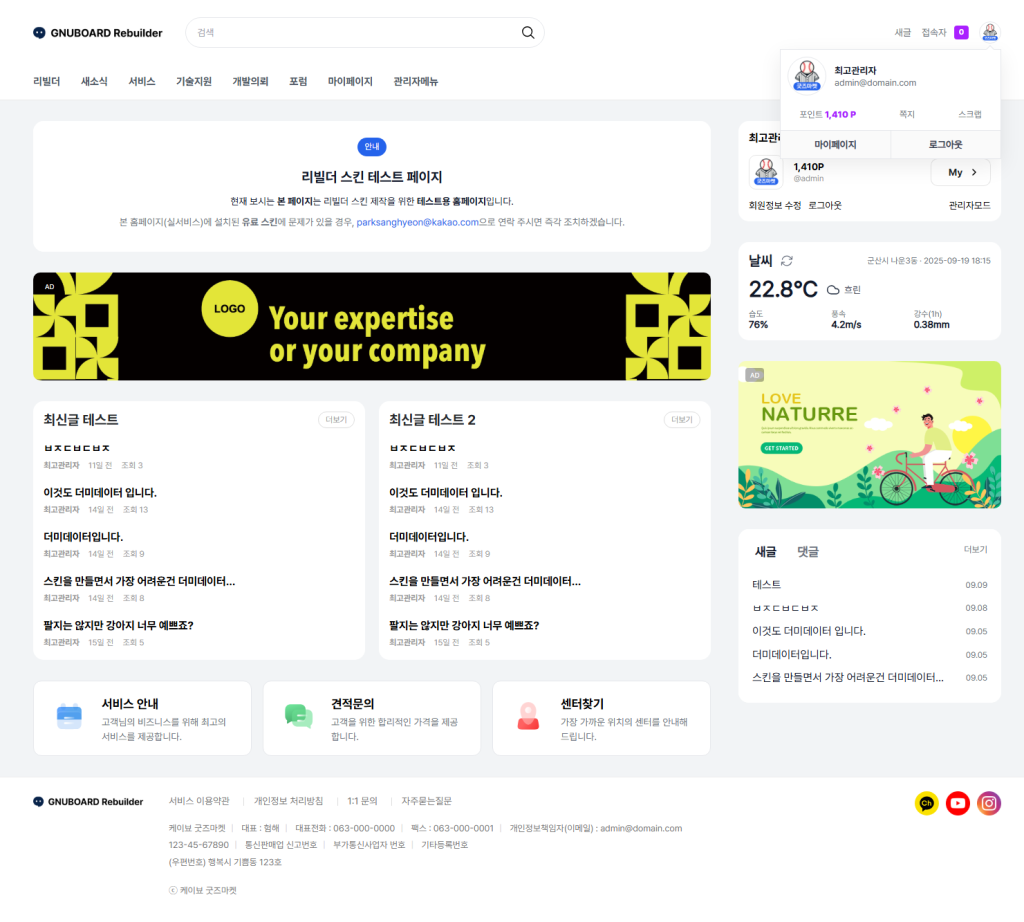The image size is (1024, 922).
Task: Open 관리자모드 link
Action: click(969, 206)
